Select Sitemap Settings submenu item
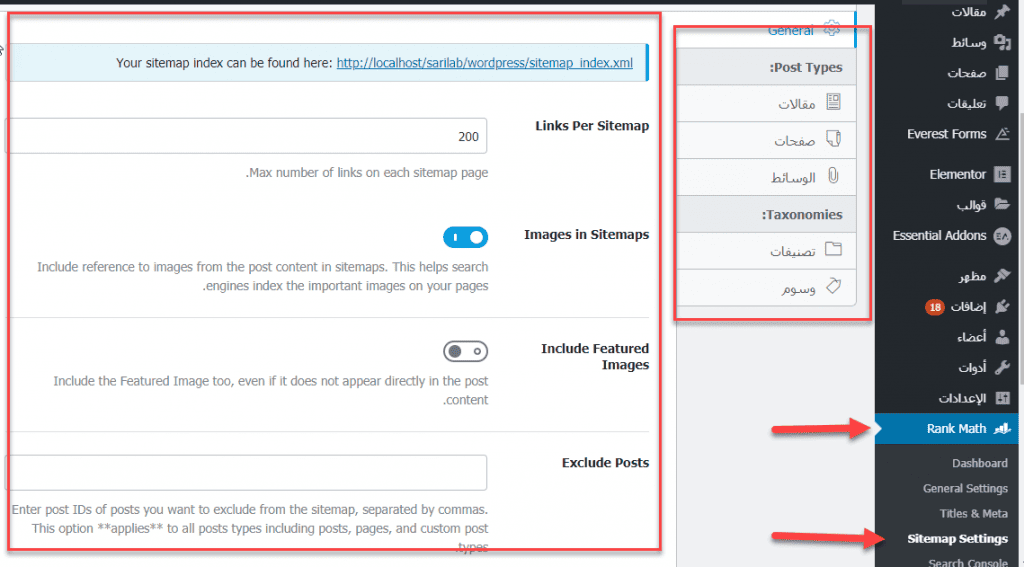The height and width of the screenshot is (567, 1024). 957,539
